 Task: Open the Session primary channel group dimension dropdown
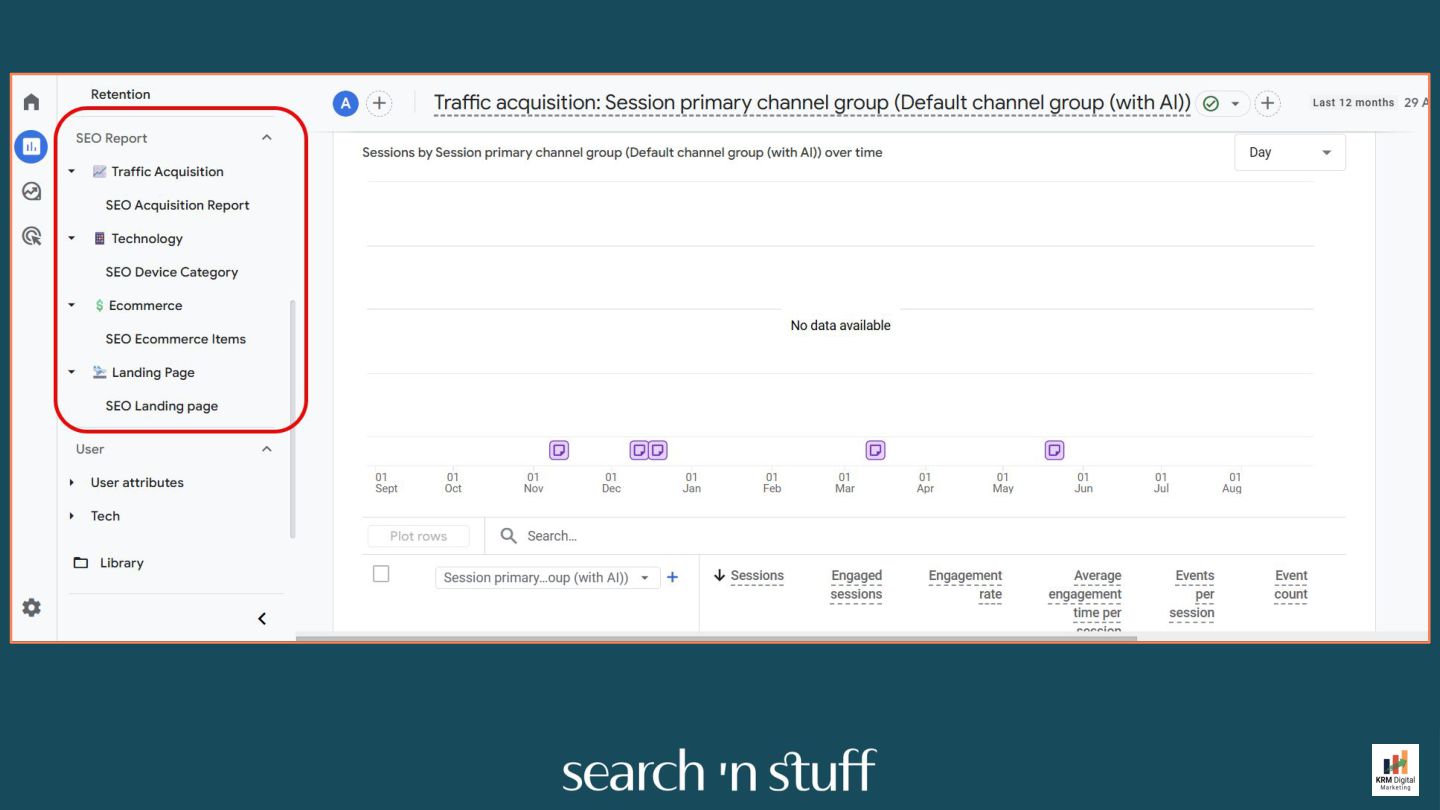[x=547, y=578]
